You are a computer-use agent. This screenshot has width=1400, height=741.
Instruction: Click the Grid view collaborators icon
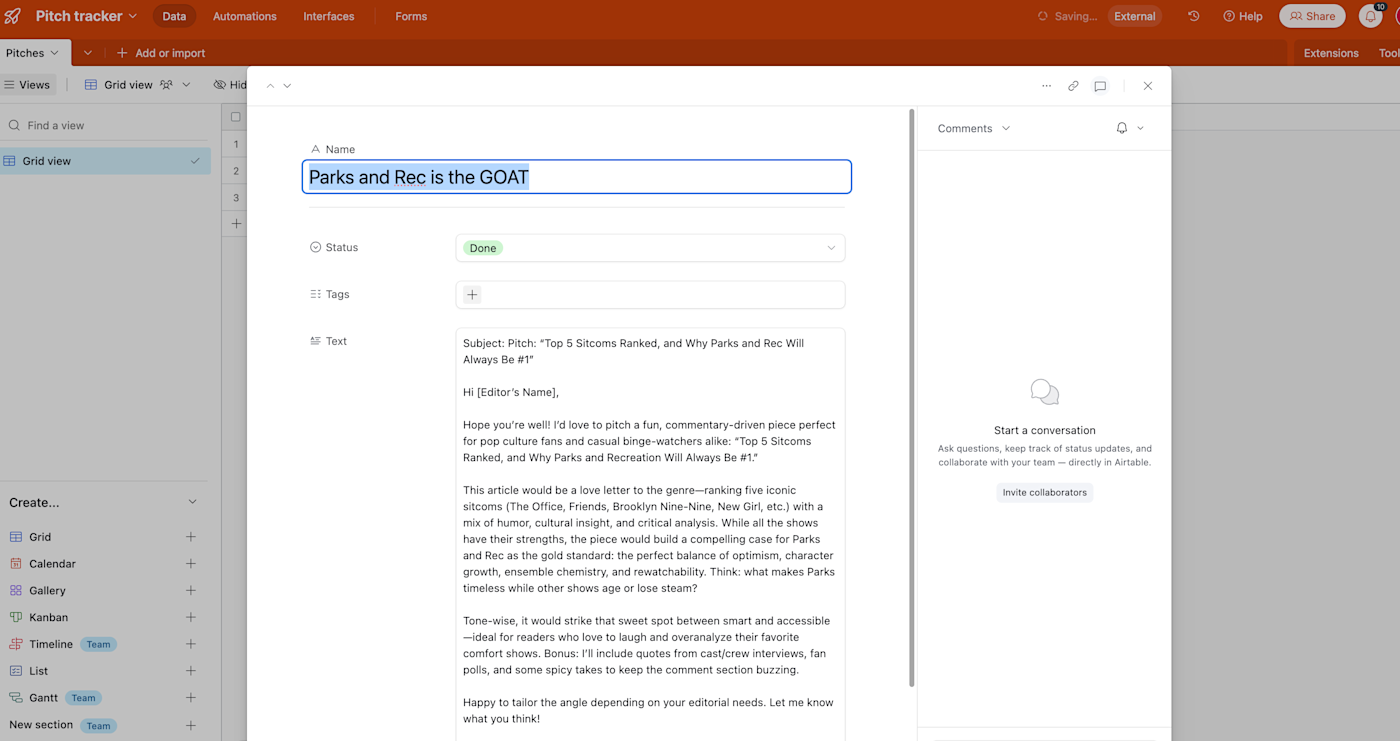point(166,85)
